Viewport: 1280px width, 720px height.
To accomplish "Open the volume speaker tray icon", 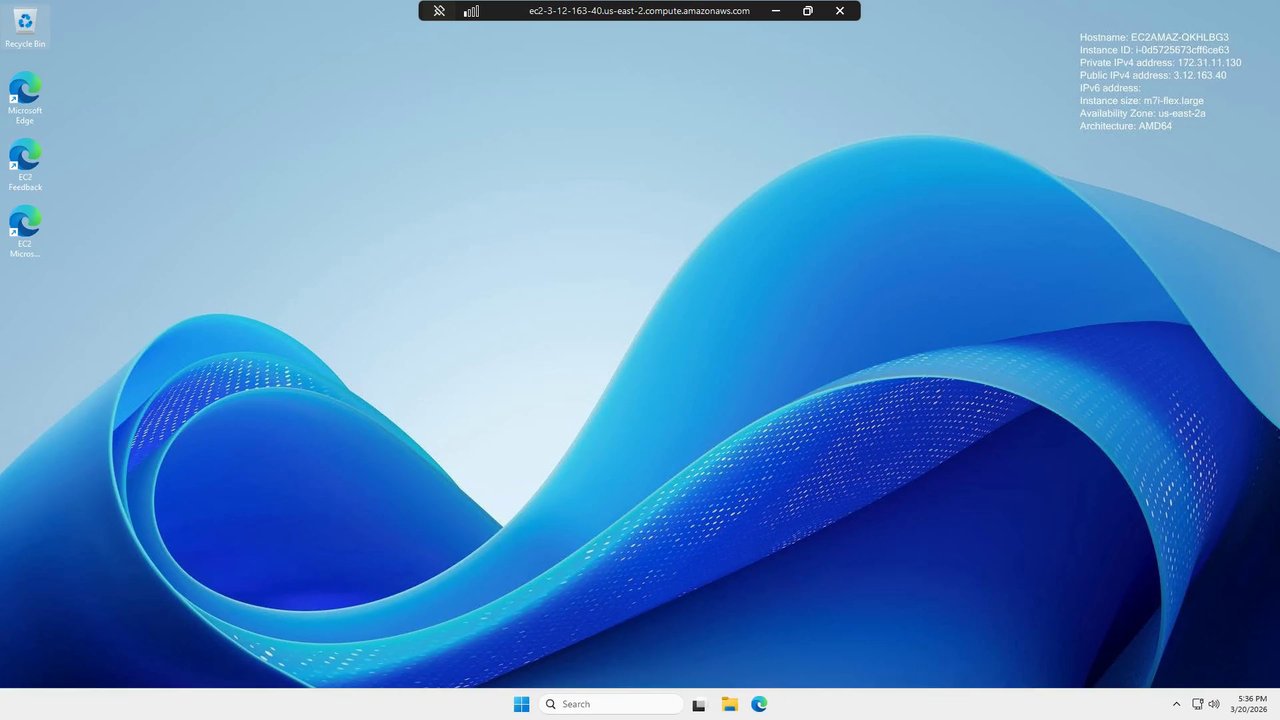I will (1214, 704).
